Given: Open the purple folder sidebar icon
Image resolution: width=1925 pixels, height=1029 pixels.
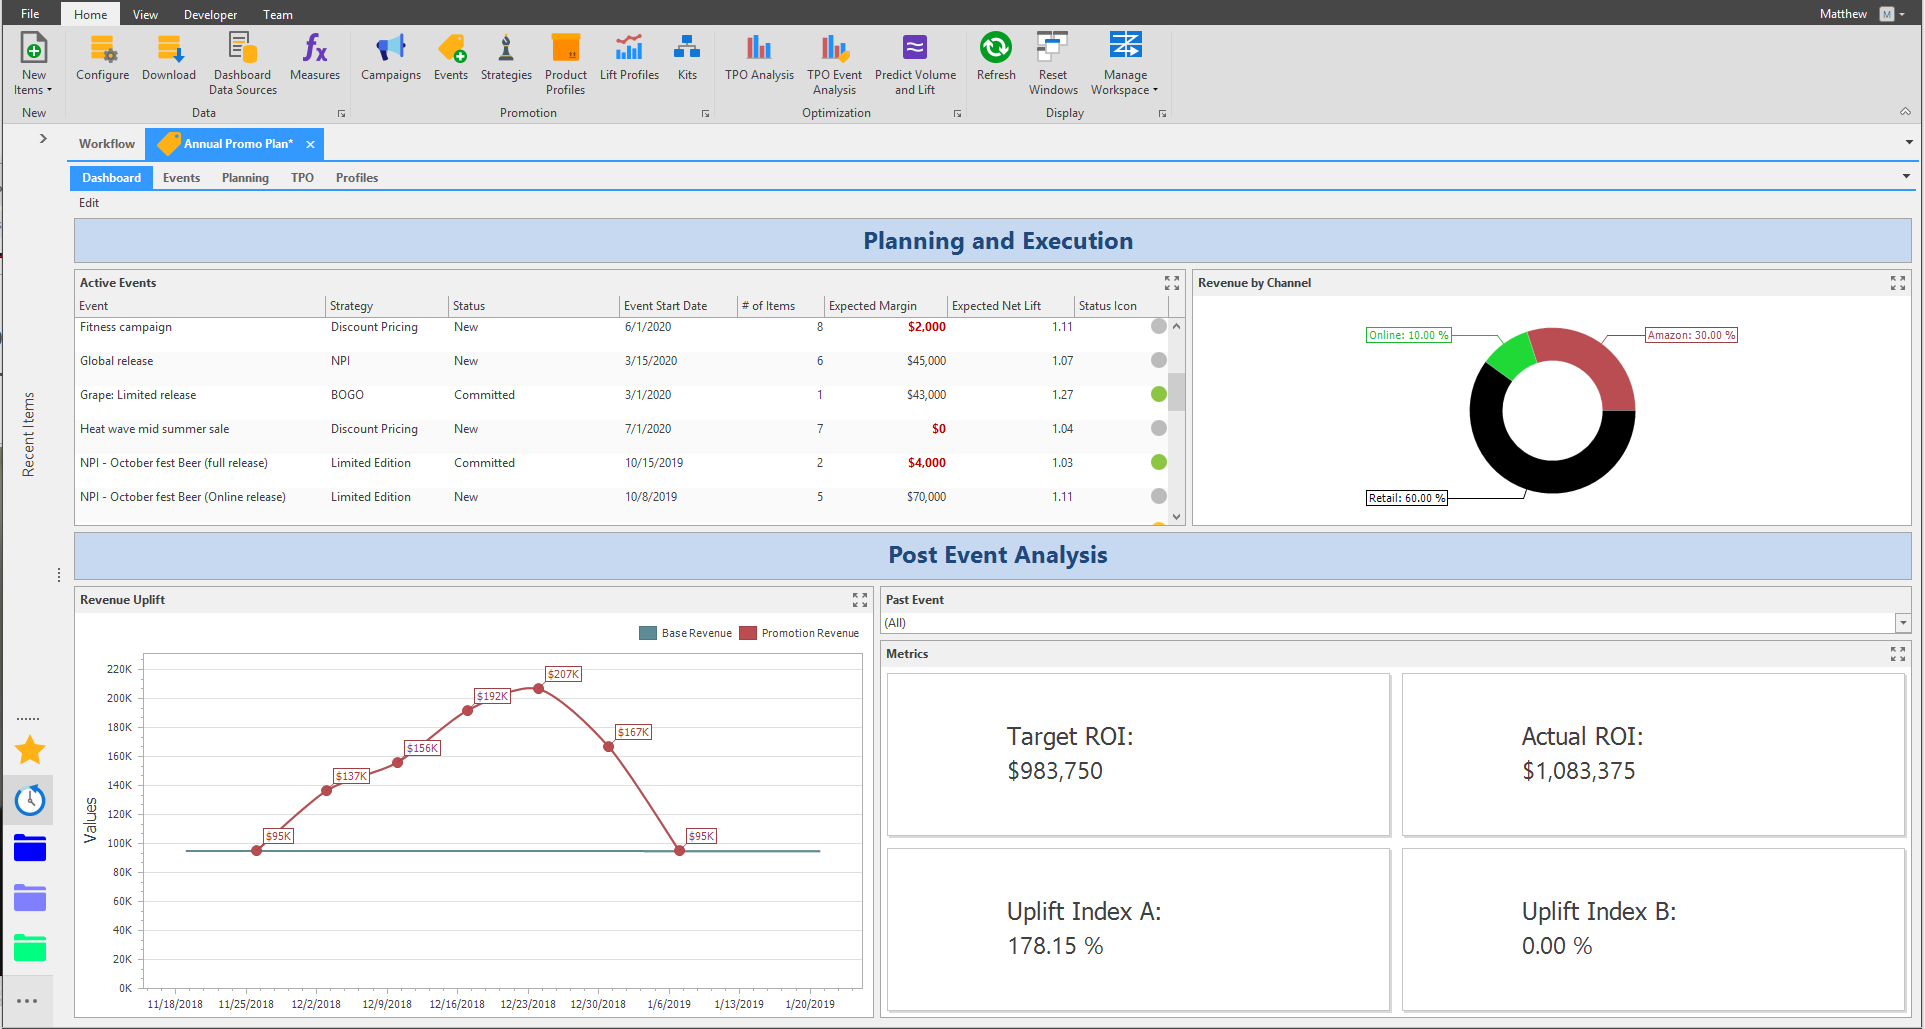Looking at the screenshot, I should coord(30,897).
